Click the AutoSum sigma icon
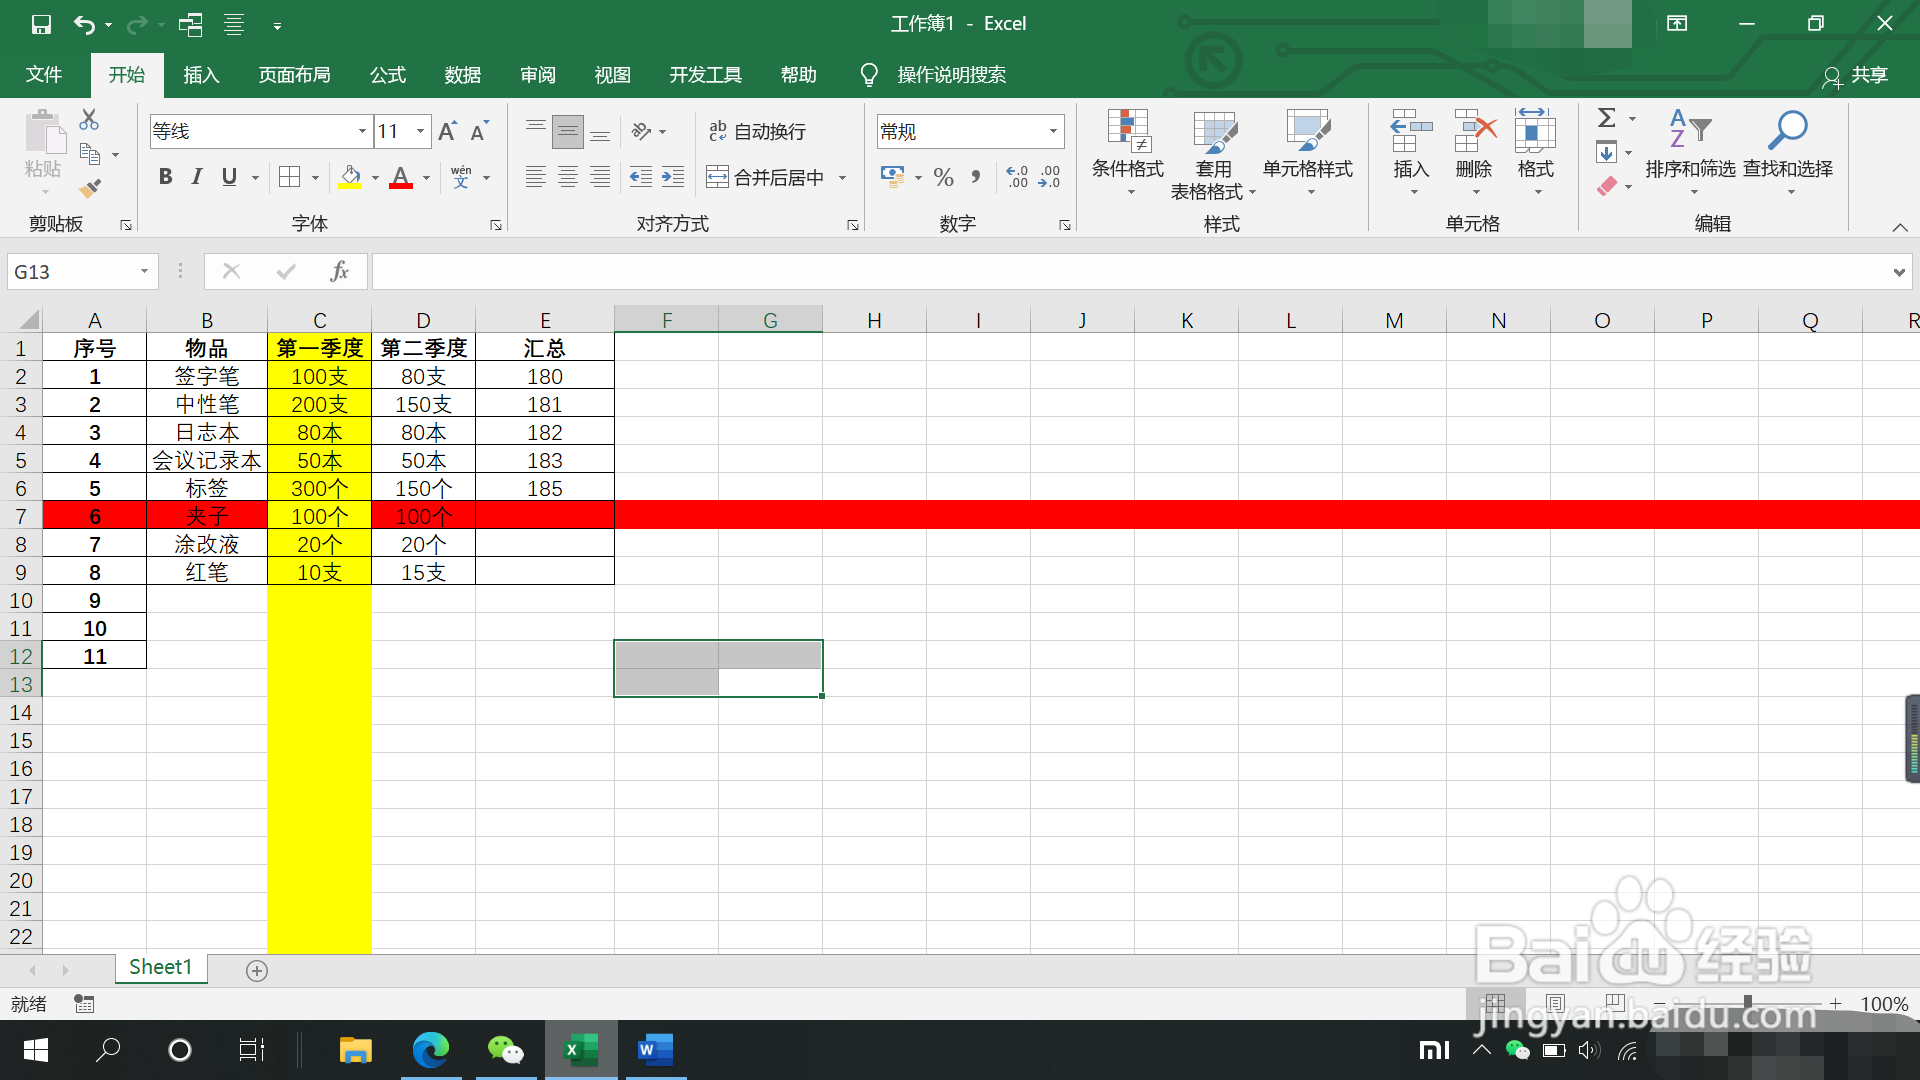This screenshot has width=1920, height=1080. [1606, 118]
